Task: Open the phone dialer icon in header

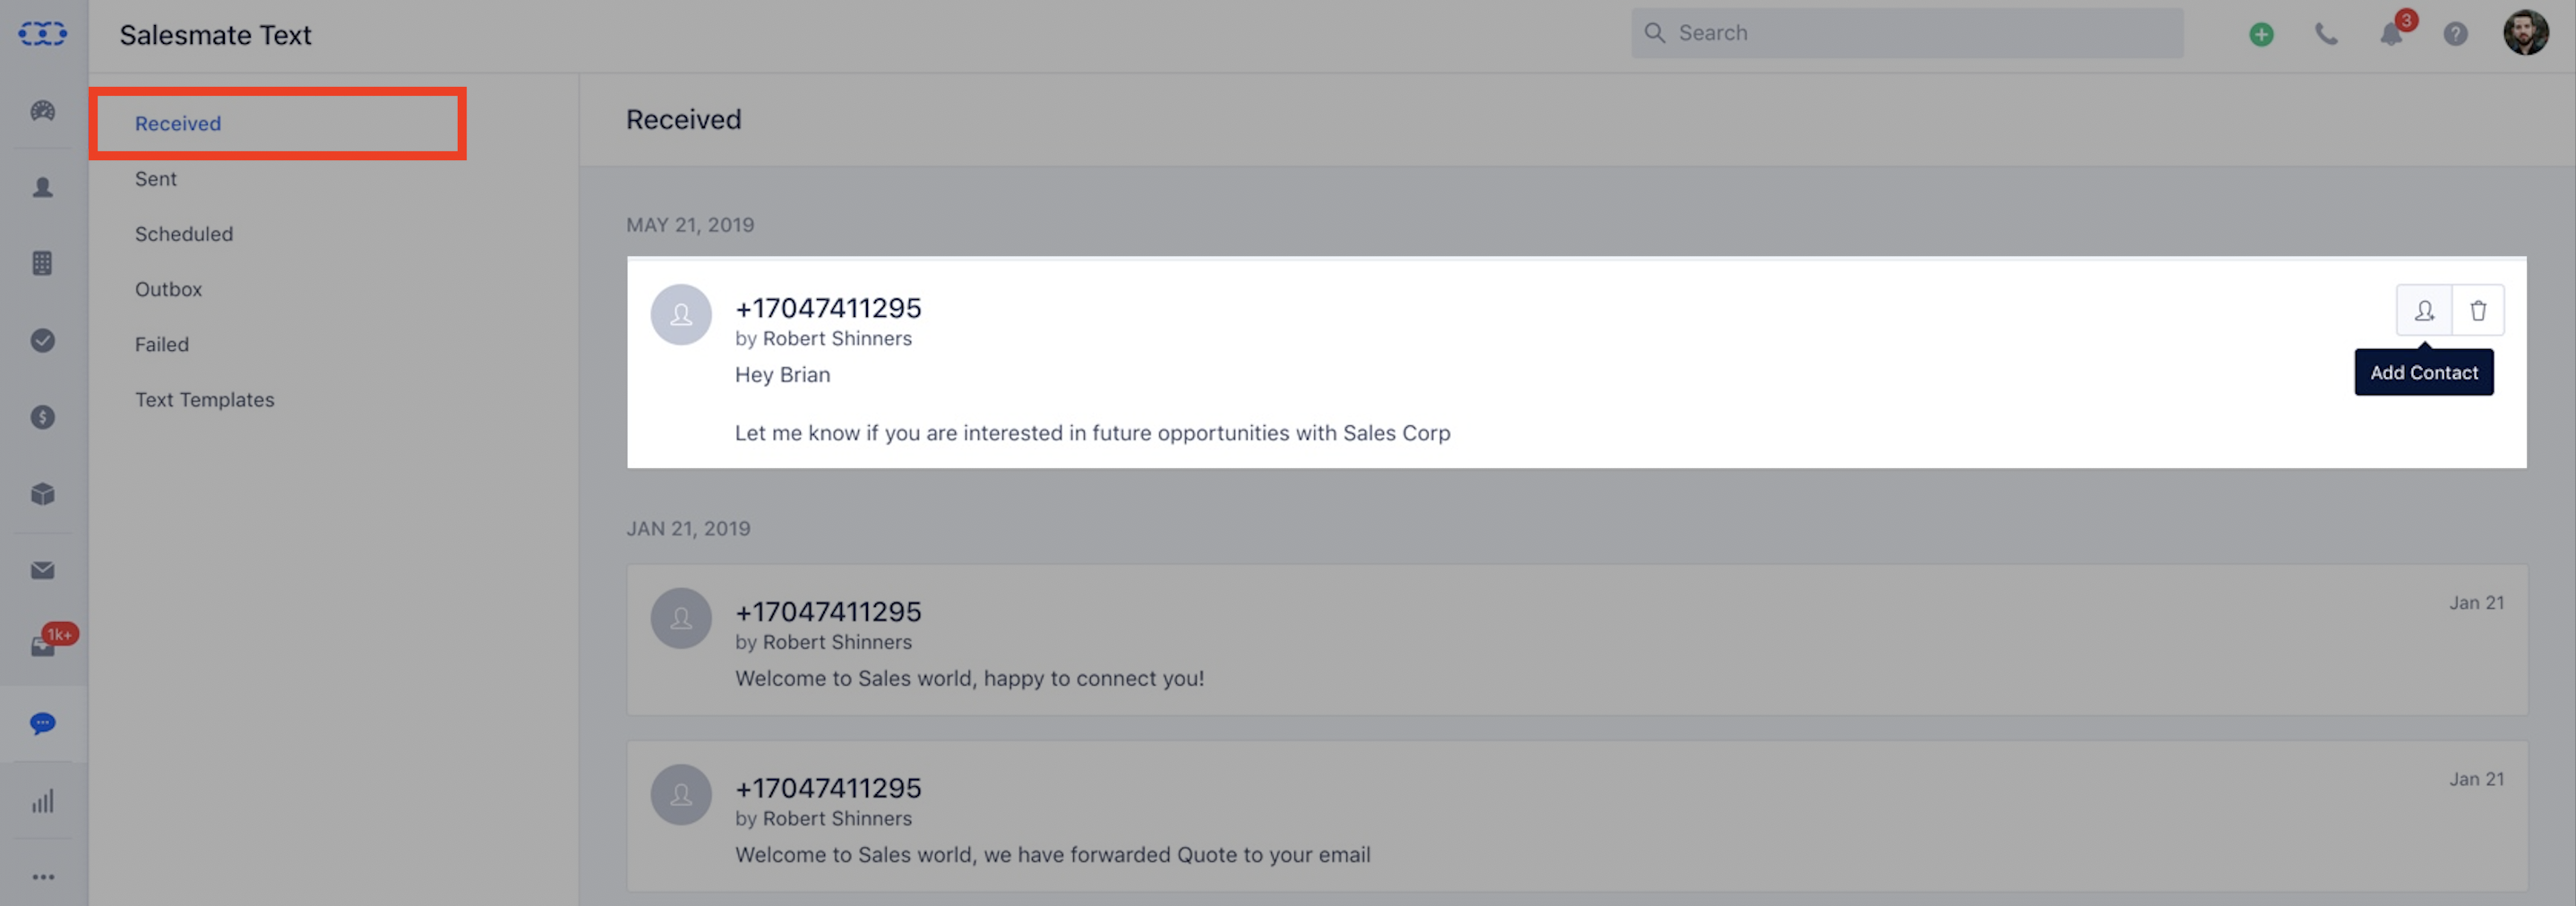Action: pos(2326,34)
